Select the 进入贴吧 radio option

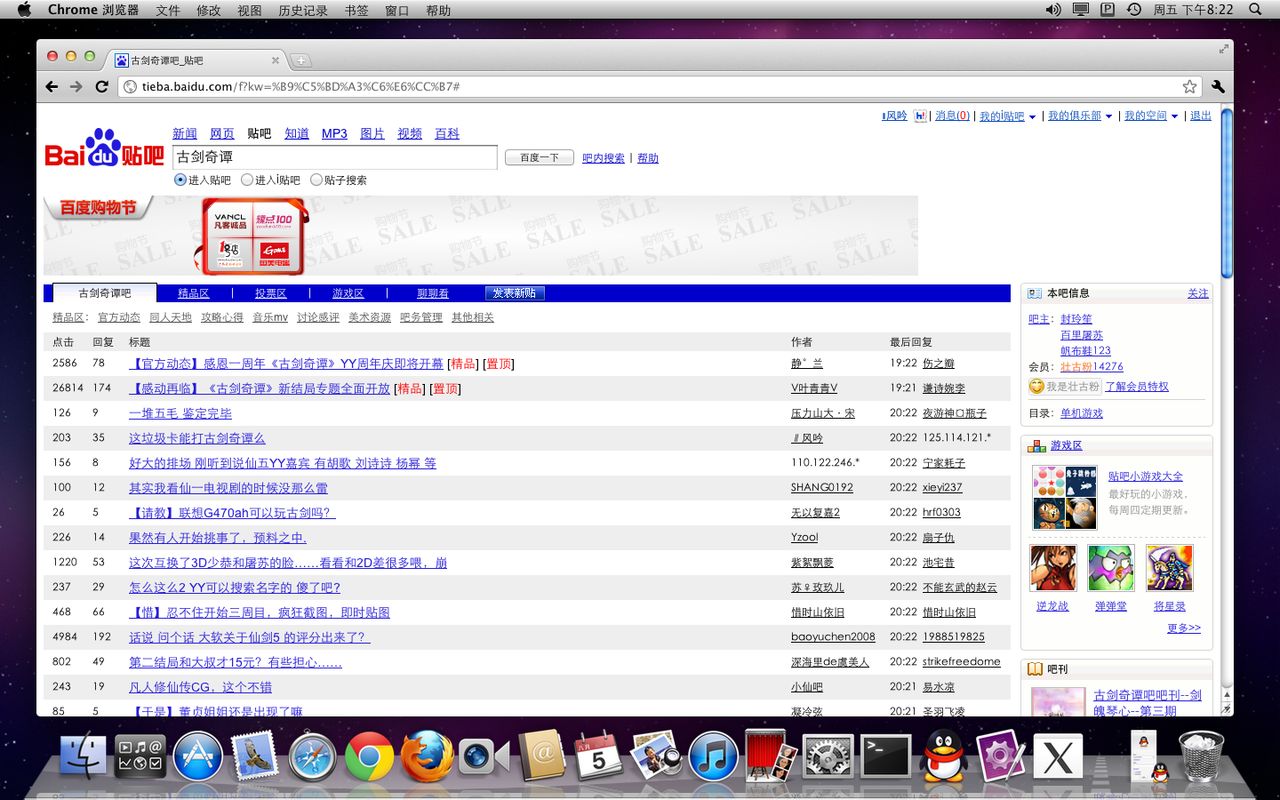(180, 180)
